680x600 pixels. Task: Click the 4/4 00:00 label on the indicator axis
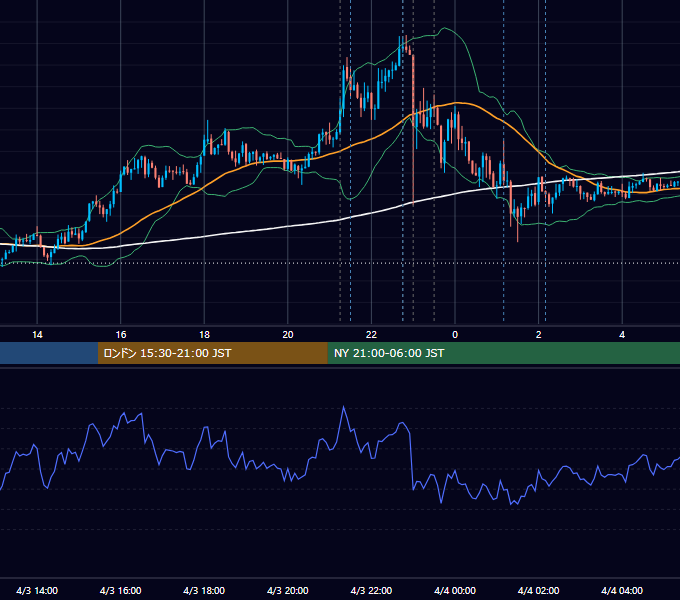point(455,590)
